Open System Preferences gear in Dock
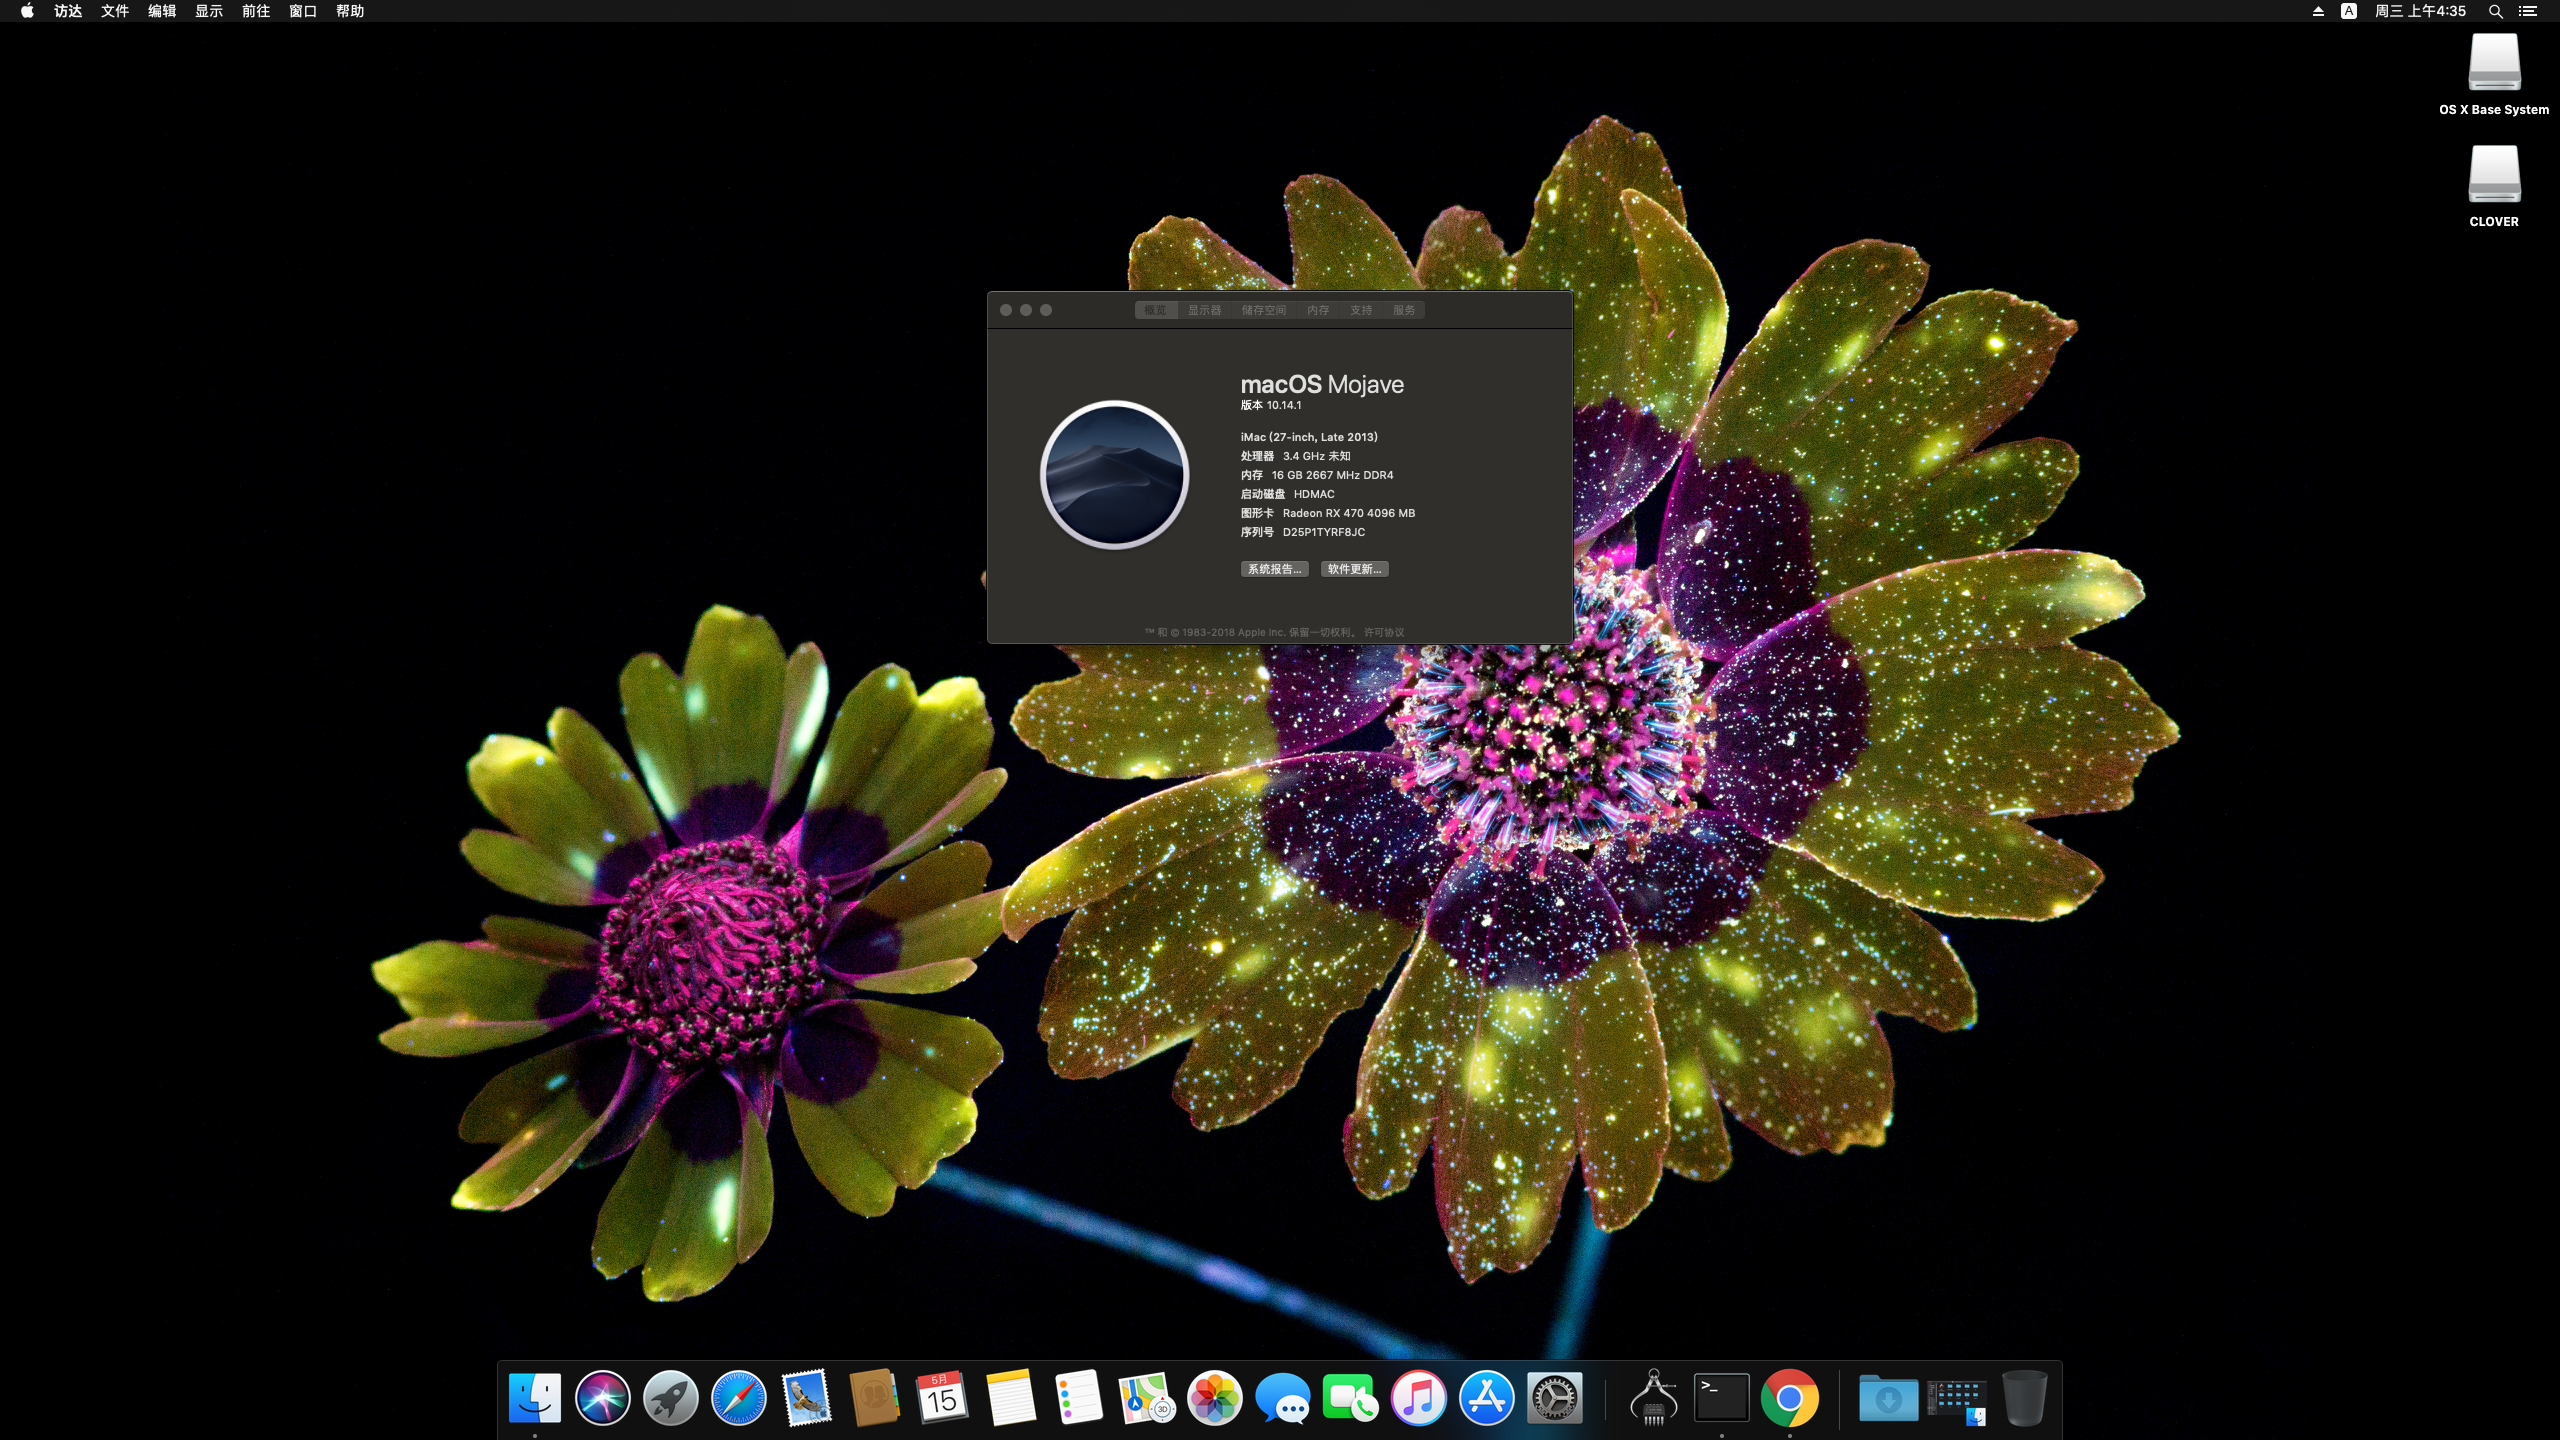Screen dimensions: 2560x1440 click(x=1554, y=1397)
